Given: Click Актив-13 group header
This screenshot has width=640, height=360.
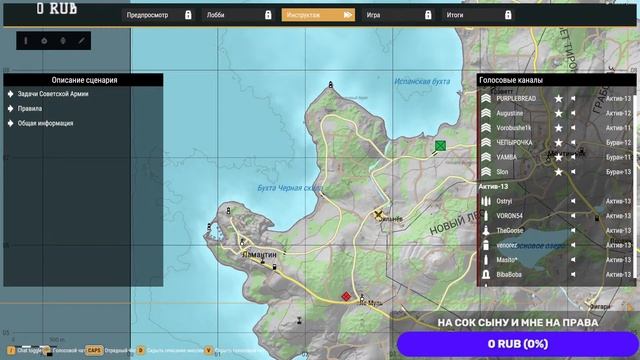Looking at the screenshot, I should [493, 187].
